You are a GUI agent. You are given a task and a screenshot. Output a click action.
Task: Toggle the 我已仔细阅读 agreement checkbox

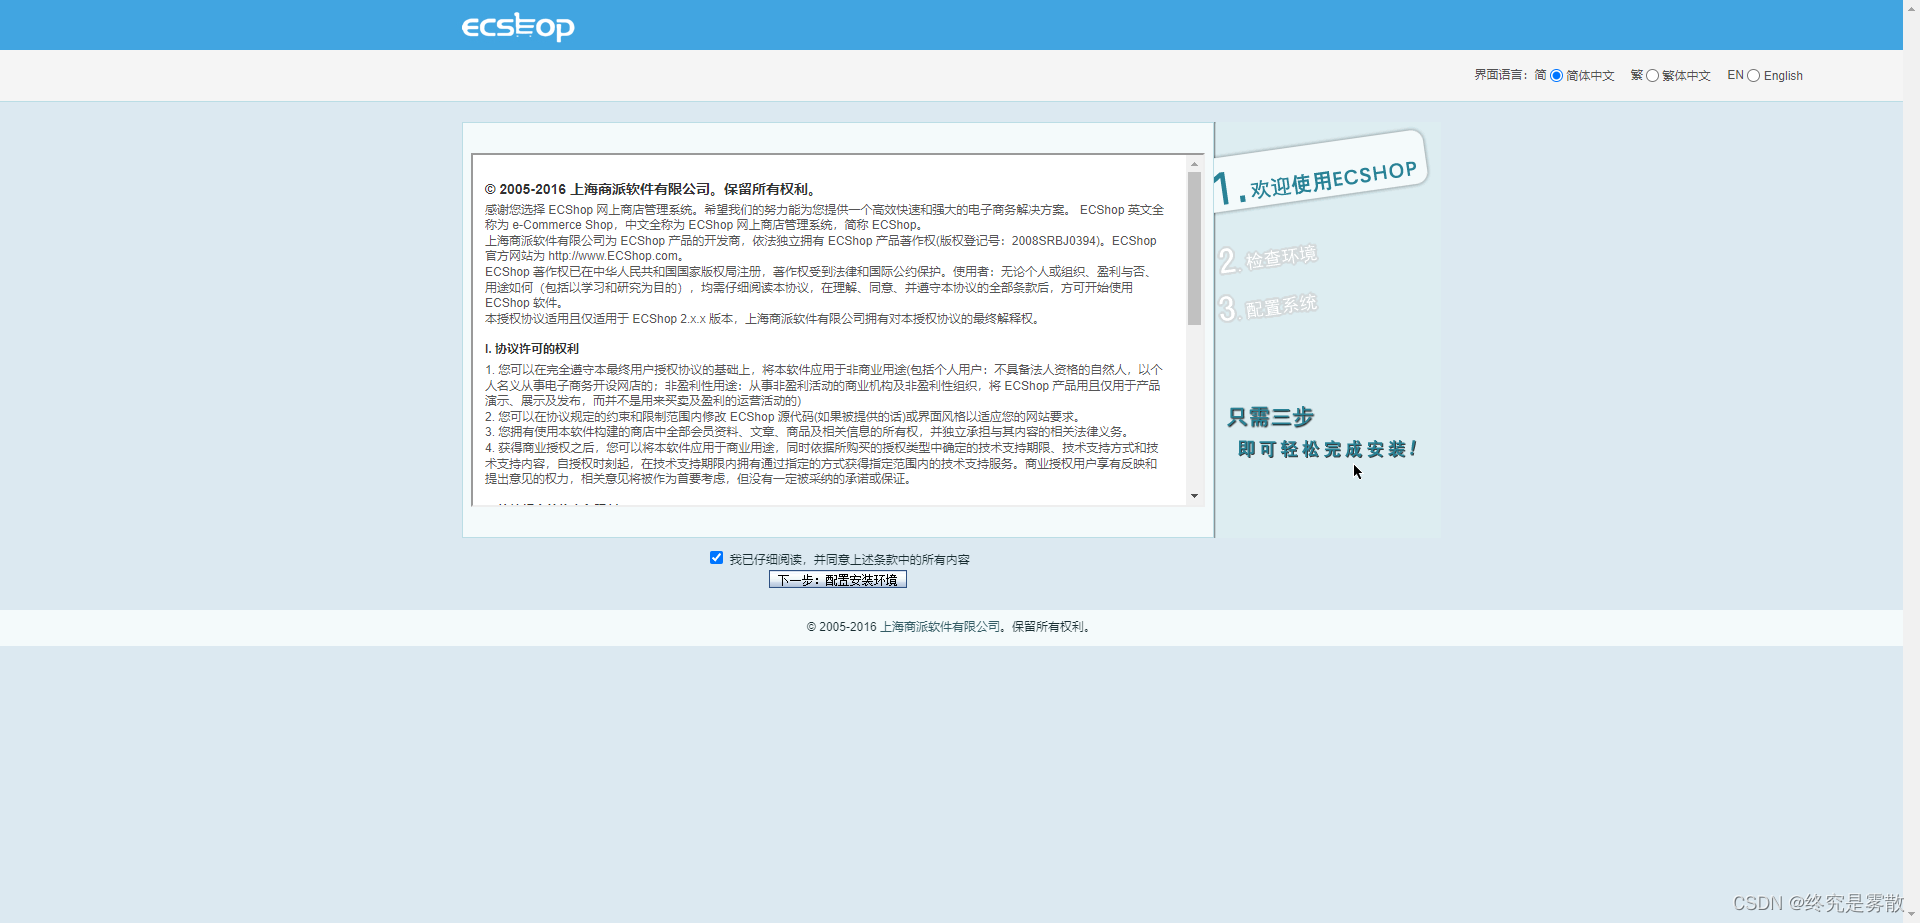716,558
